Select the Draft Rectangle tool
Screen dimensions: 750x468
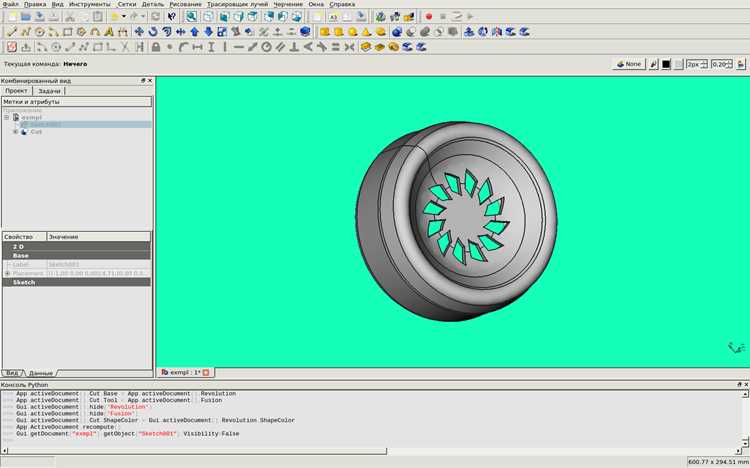pyautogui.click(x=67, y=32)
